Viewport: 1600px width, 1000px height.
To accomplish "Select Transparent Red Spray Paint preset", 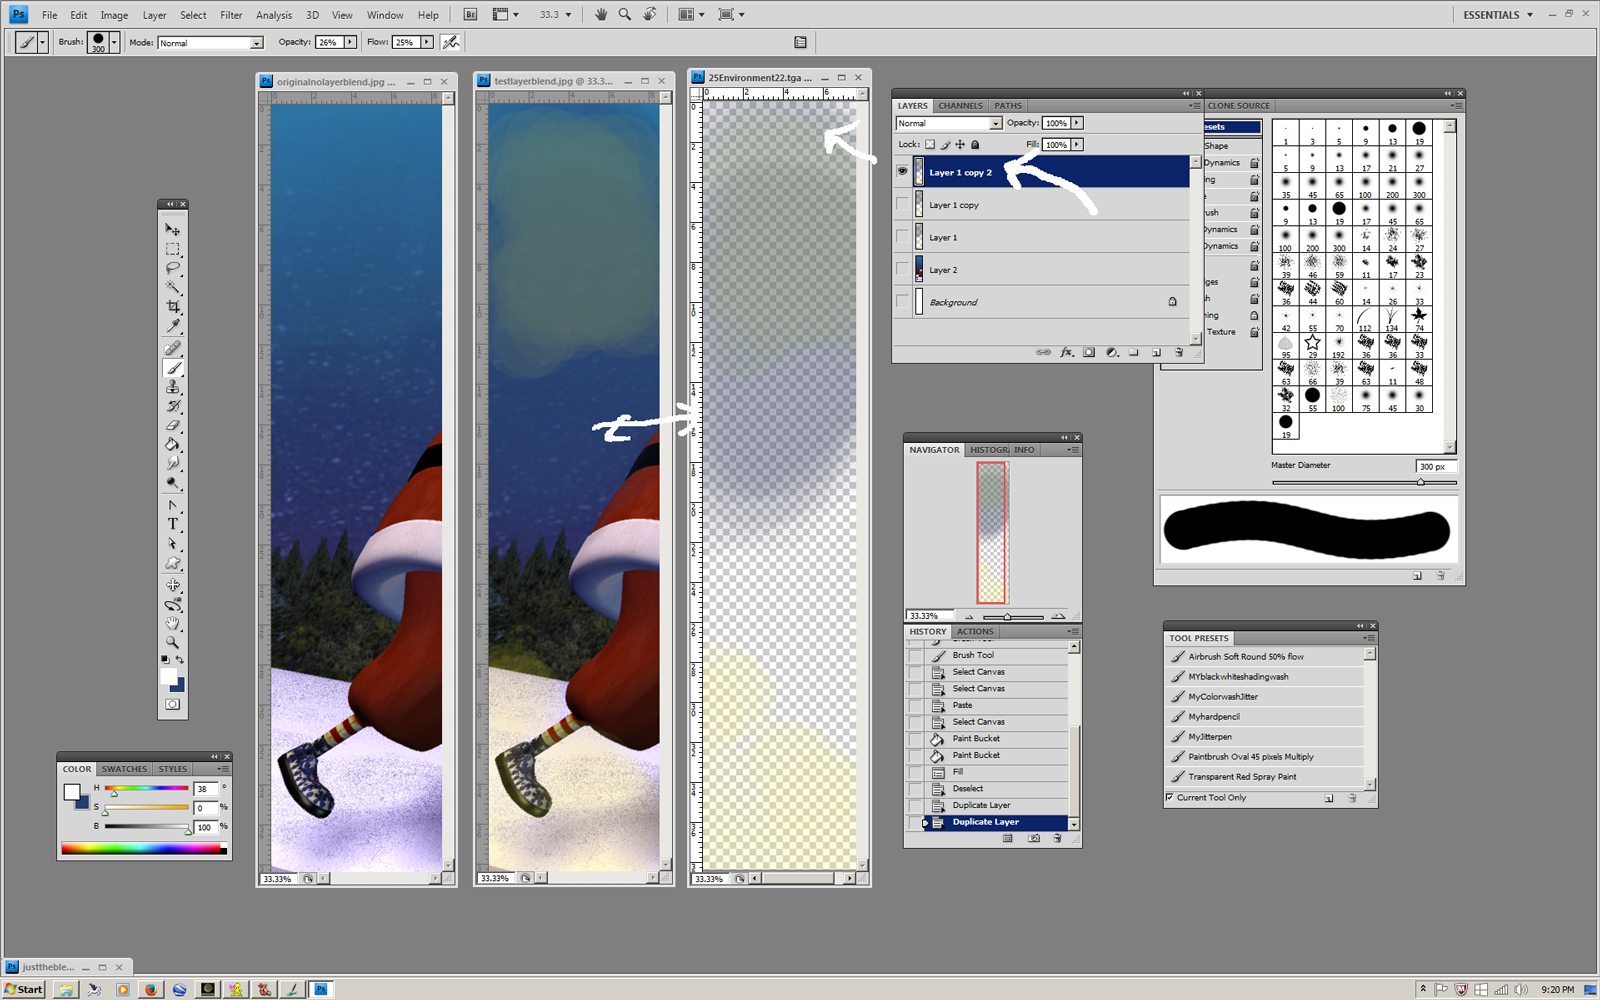I will pos(1264,777).
